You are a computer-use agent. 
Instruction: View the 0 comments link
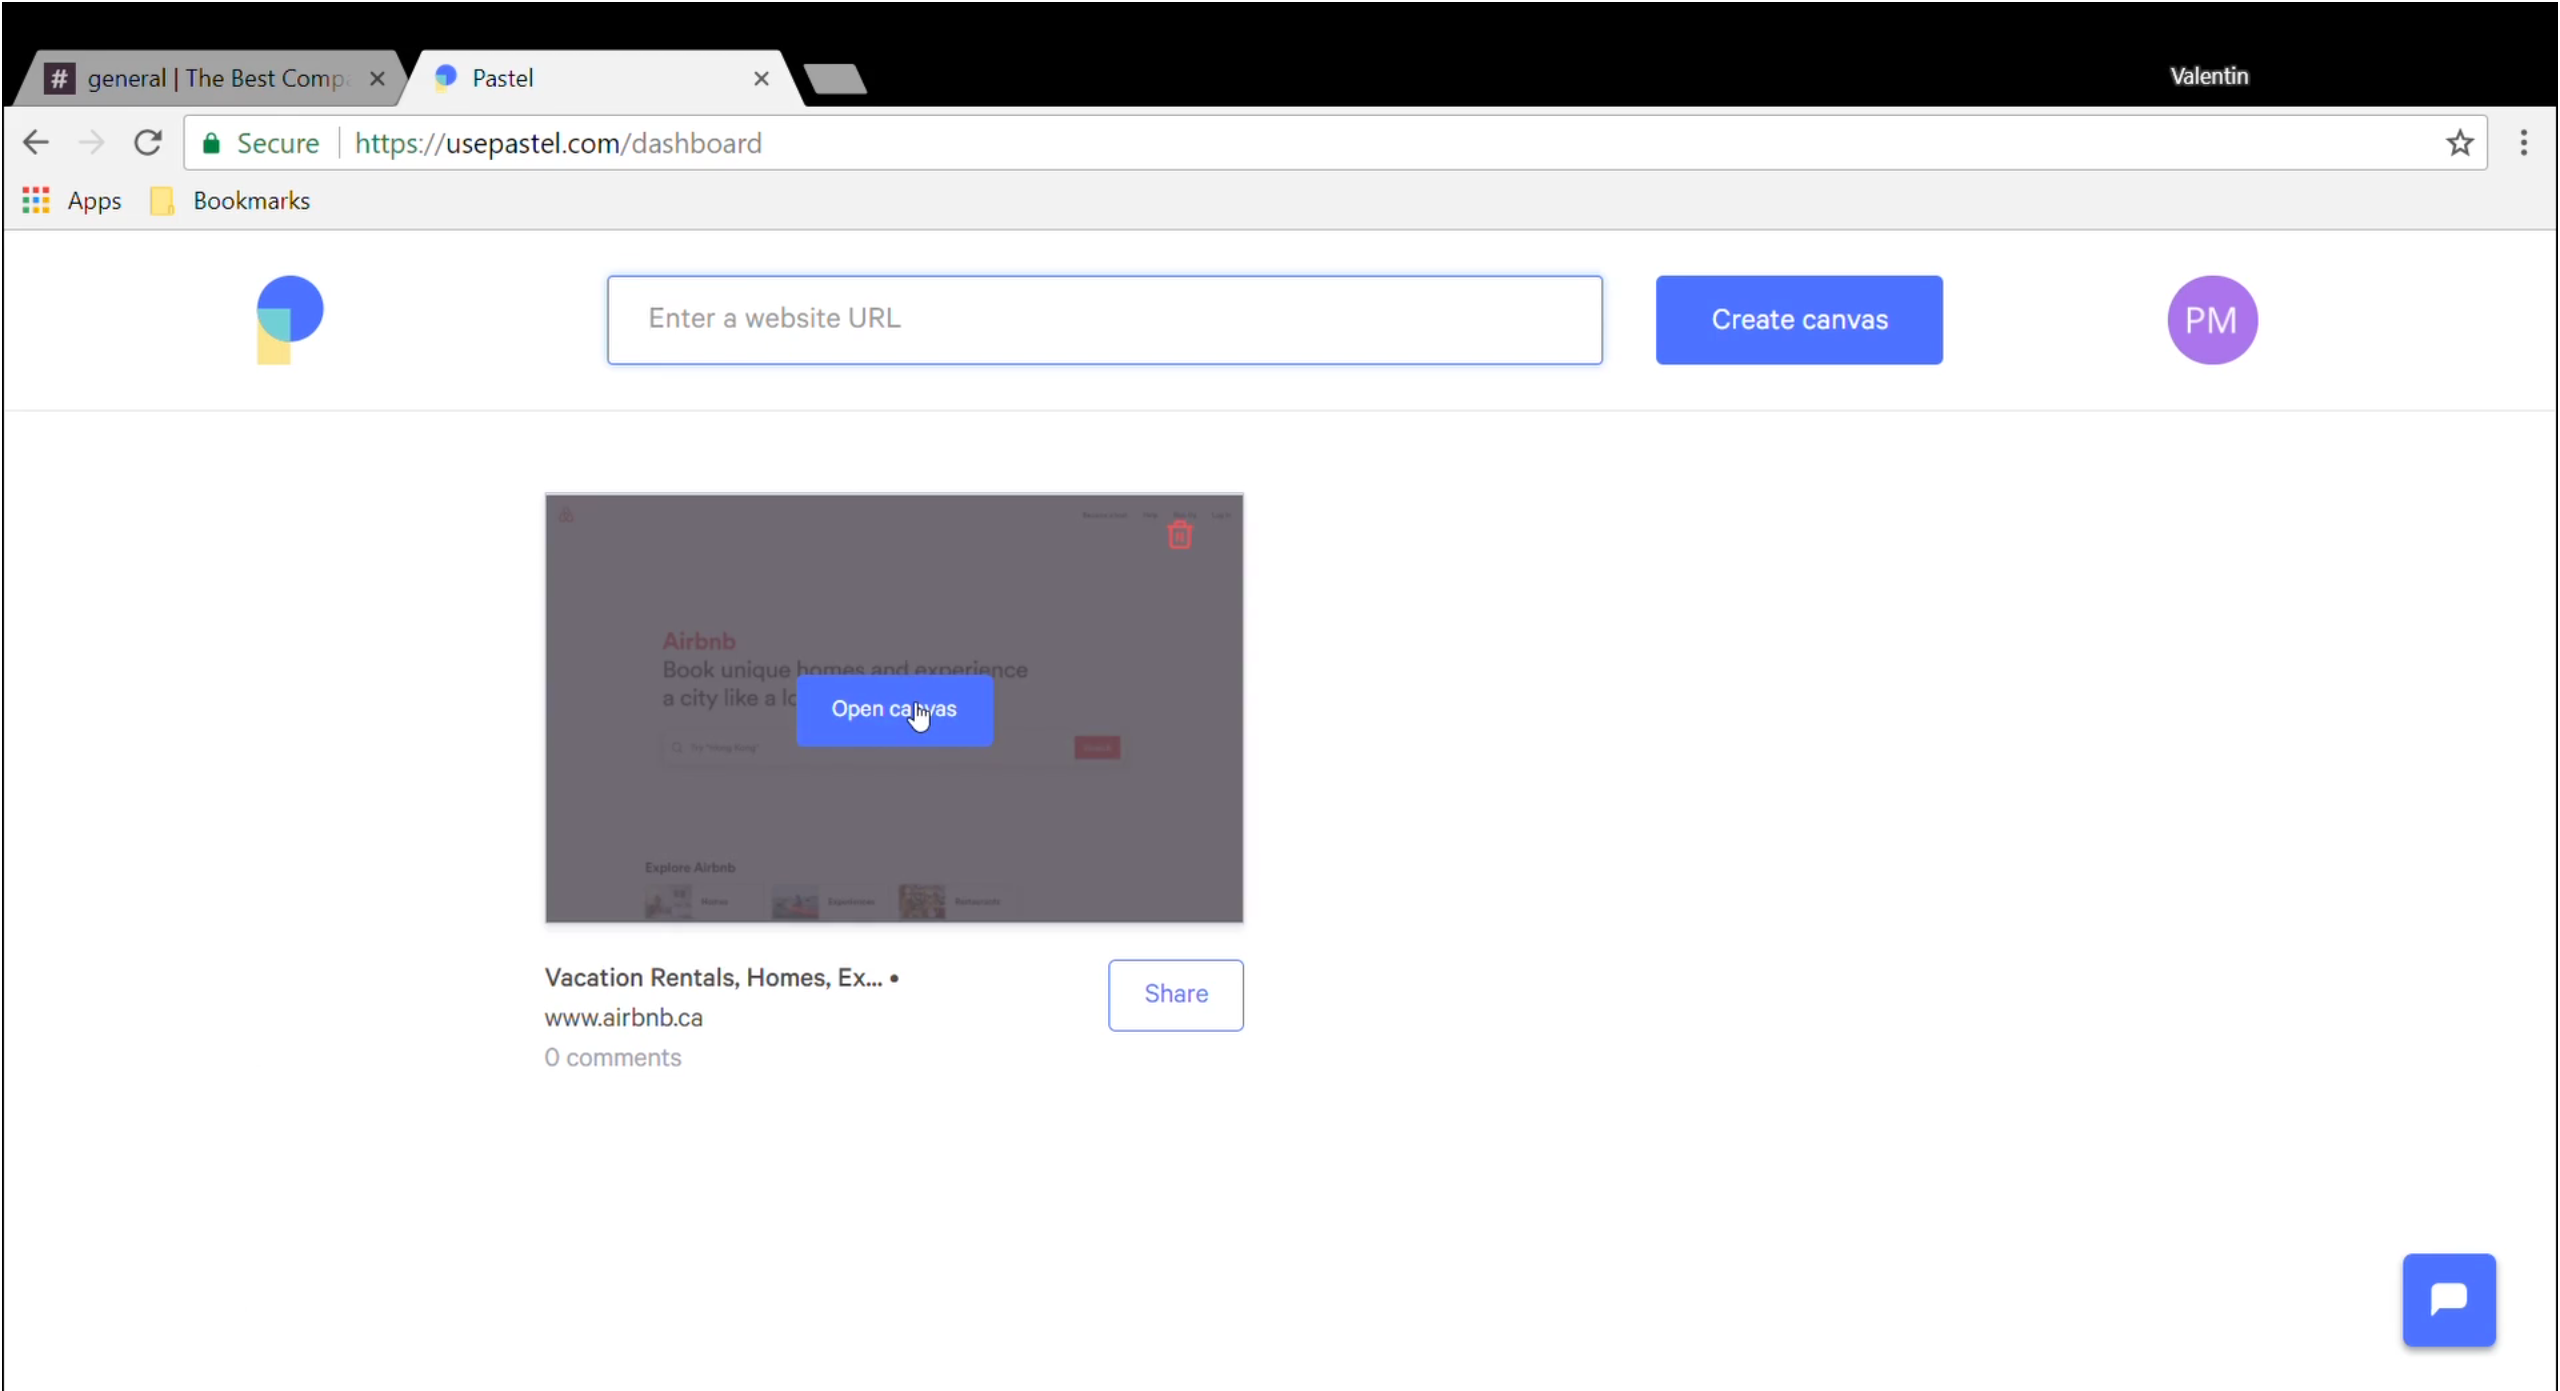[x=613, y=1057]
